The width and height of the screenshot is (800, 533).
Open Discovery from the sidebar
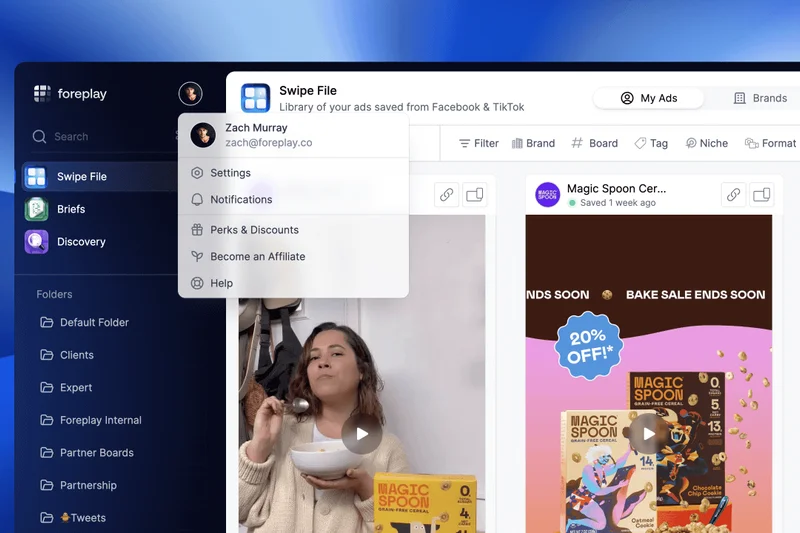coord(81,242)
